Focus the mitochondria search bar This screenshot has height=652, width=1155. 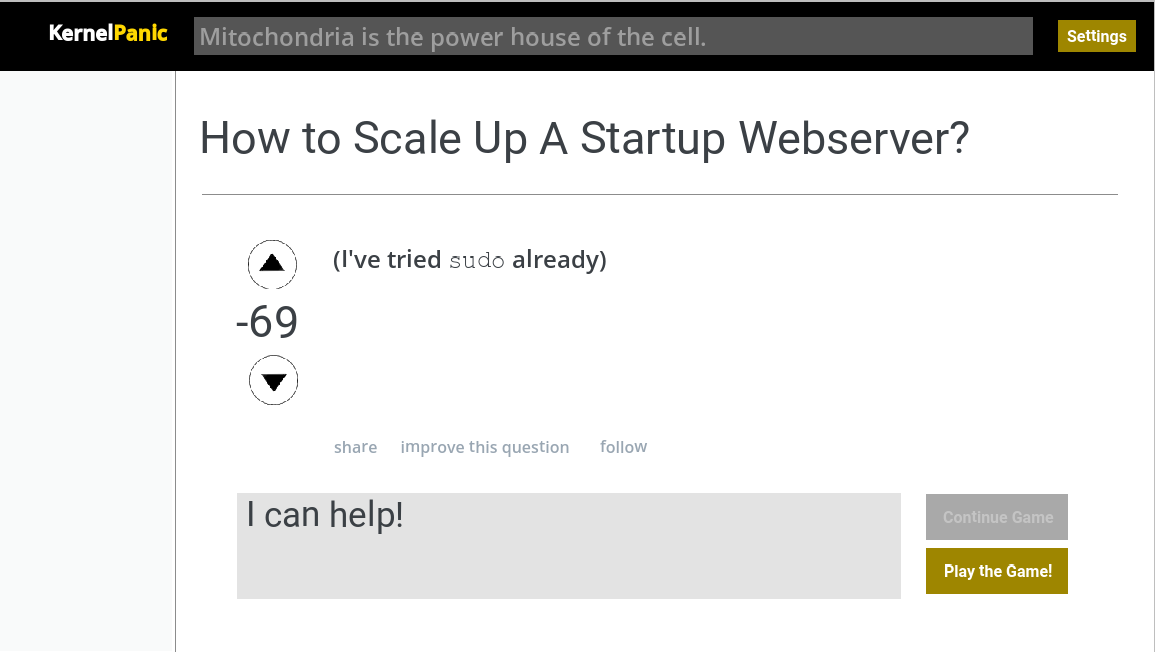click(614, 36)
